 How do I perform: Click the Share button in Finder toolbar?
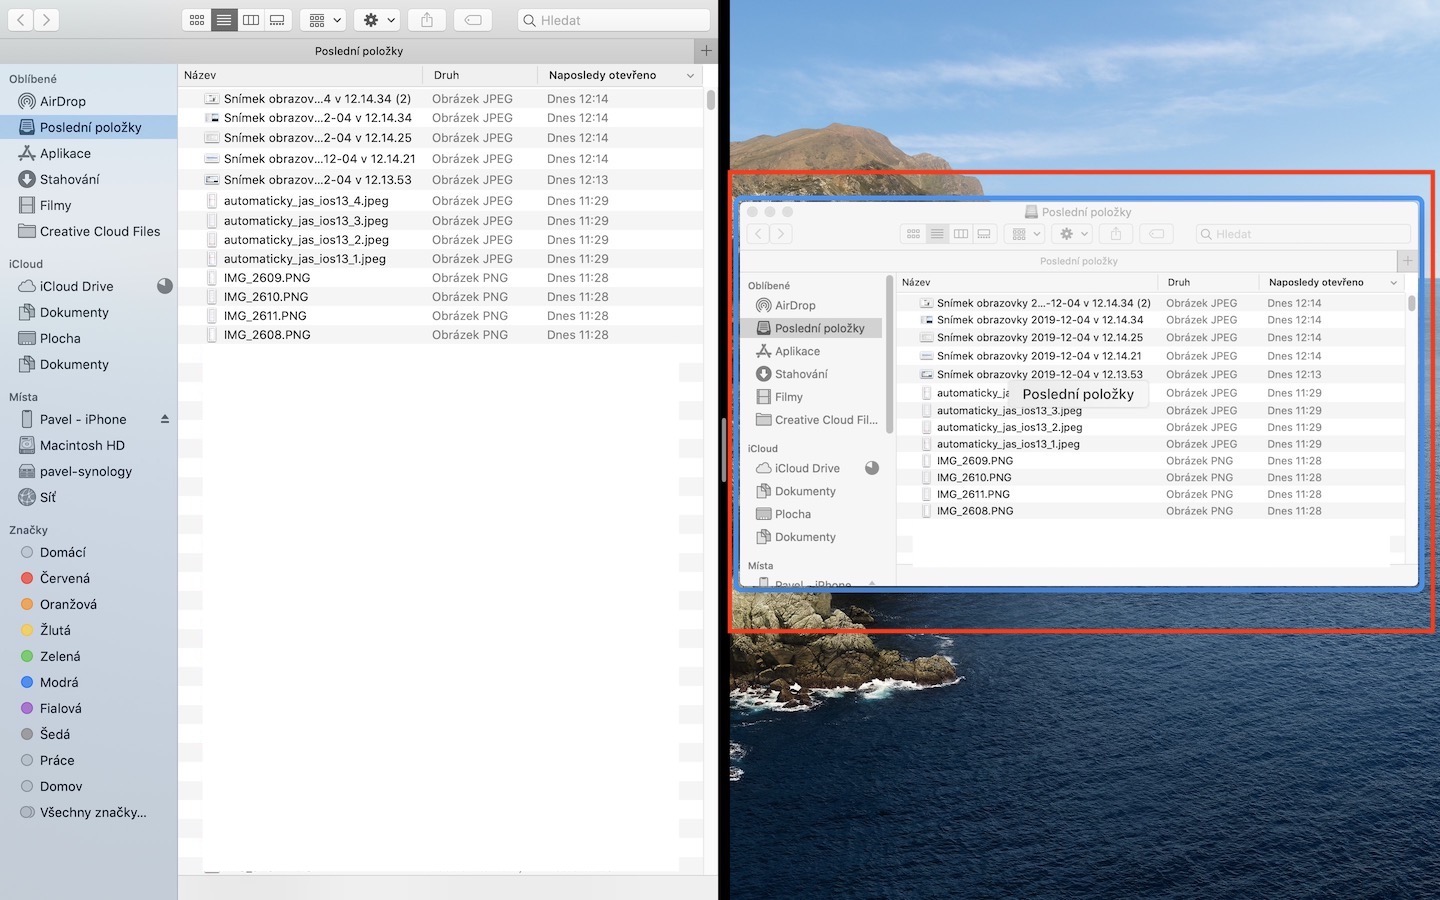427,20
